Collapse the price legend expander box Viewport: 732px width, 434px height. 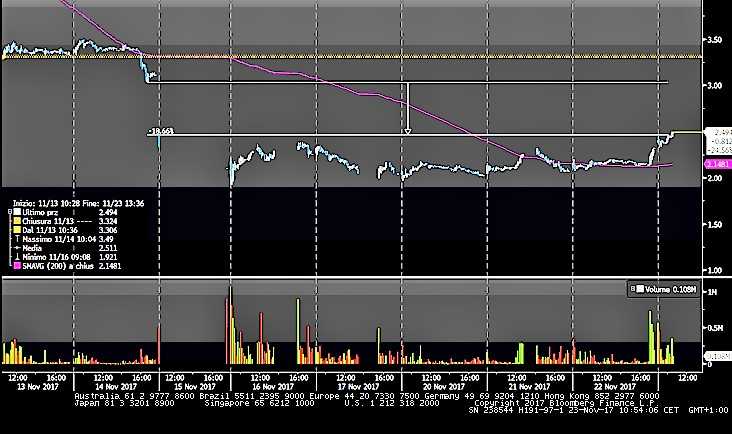10,212
